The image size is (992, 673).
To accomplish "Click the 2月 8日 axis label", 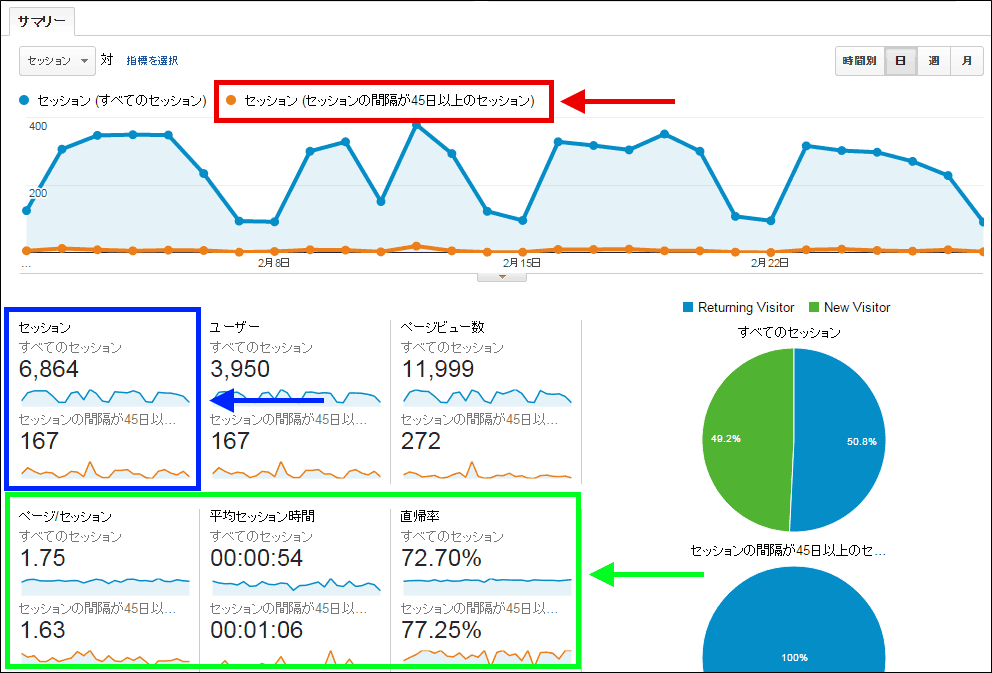I will click(274, 262).
